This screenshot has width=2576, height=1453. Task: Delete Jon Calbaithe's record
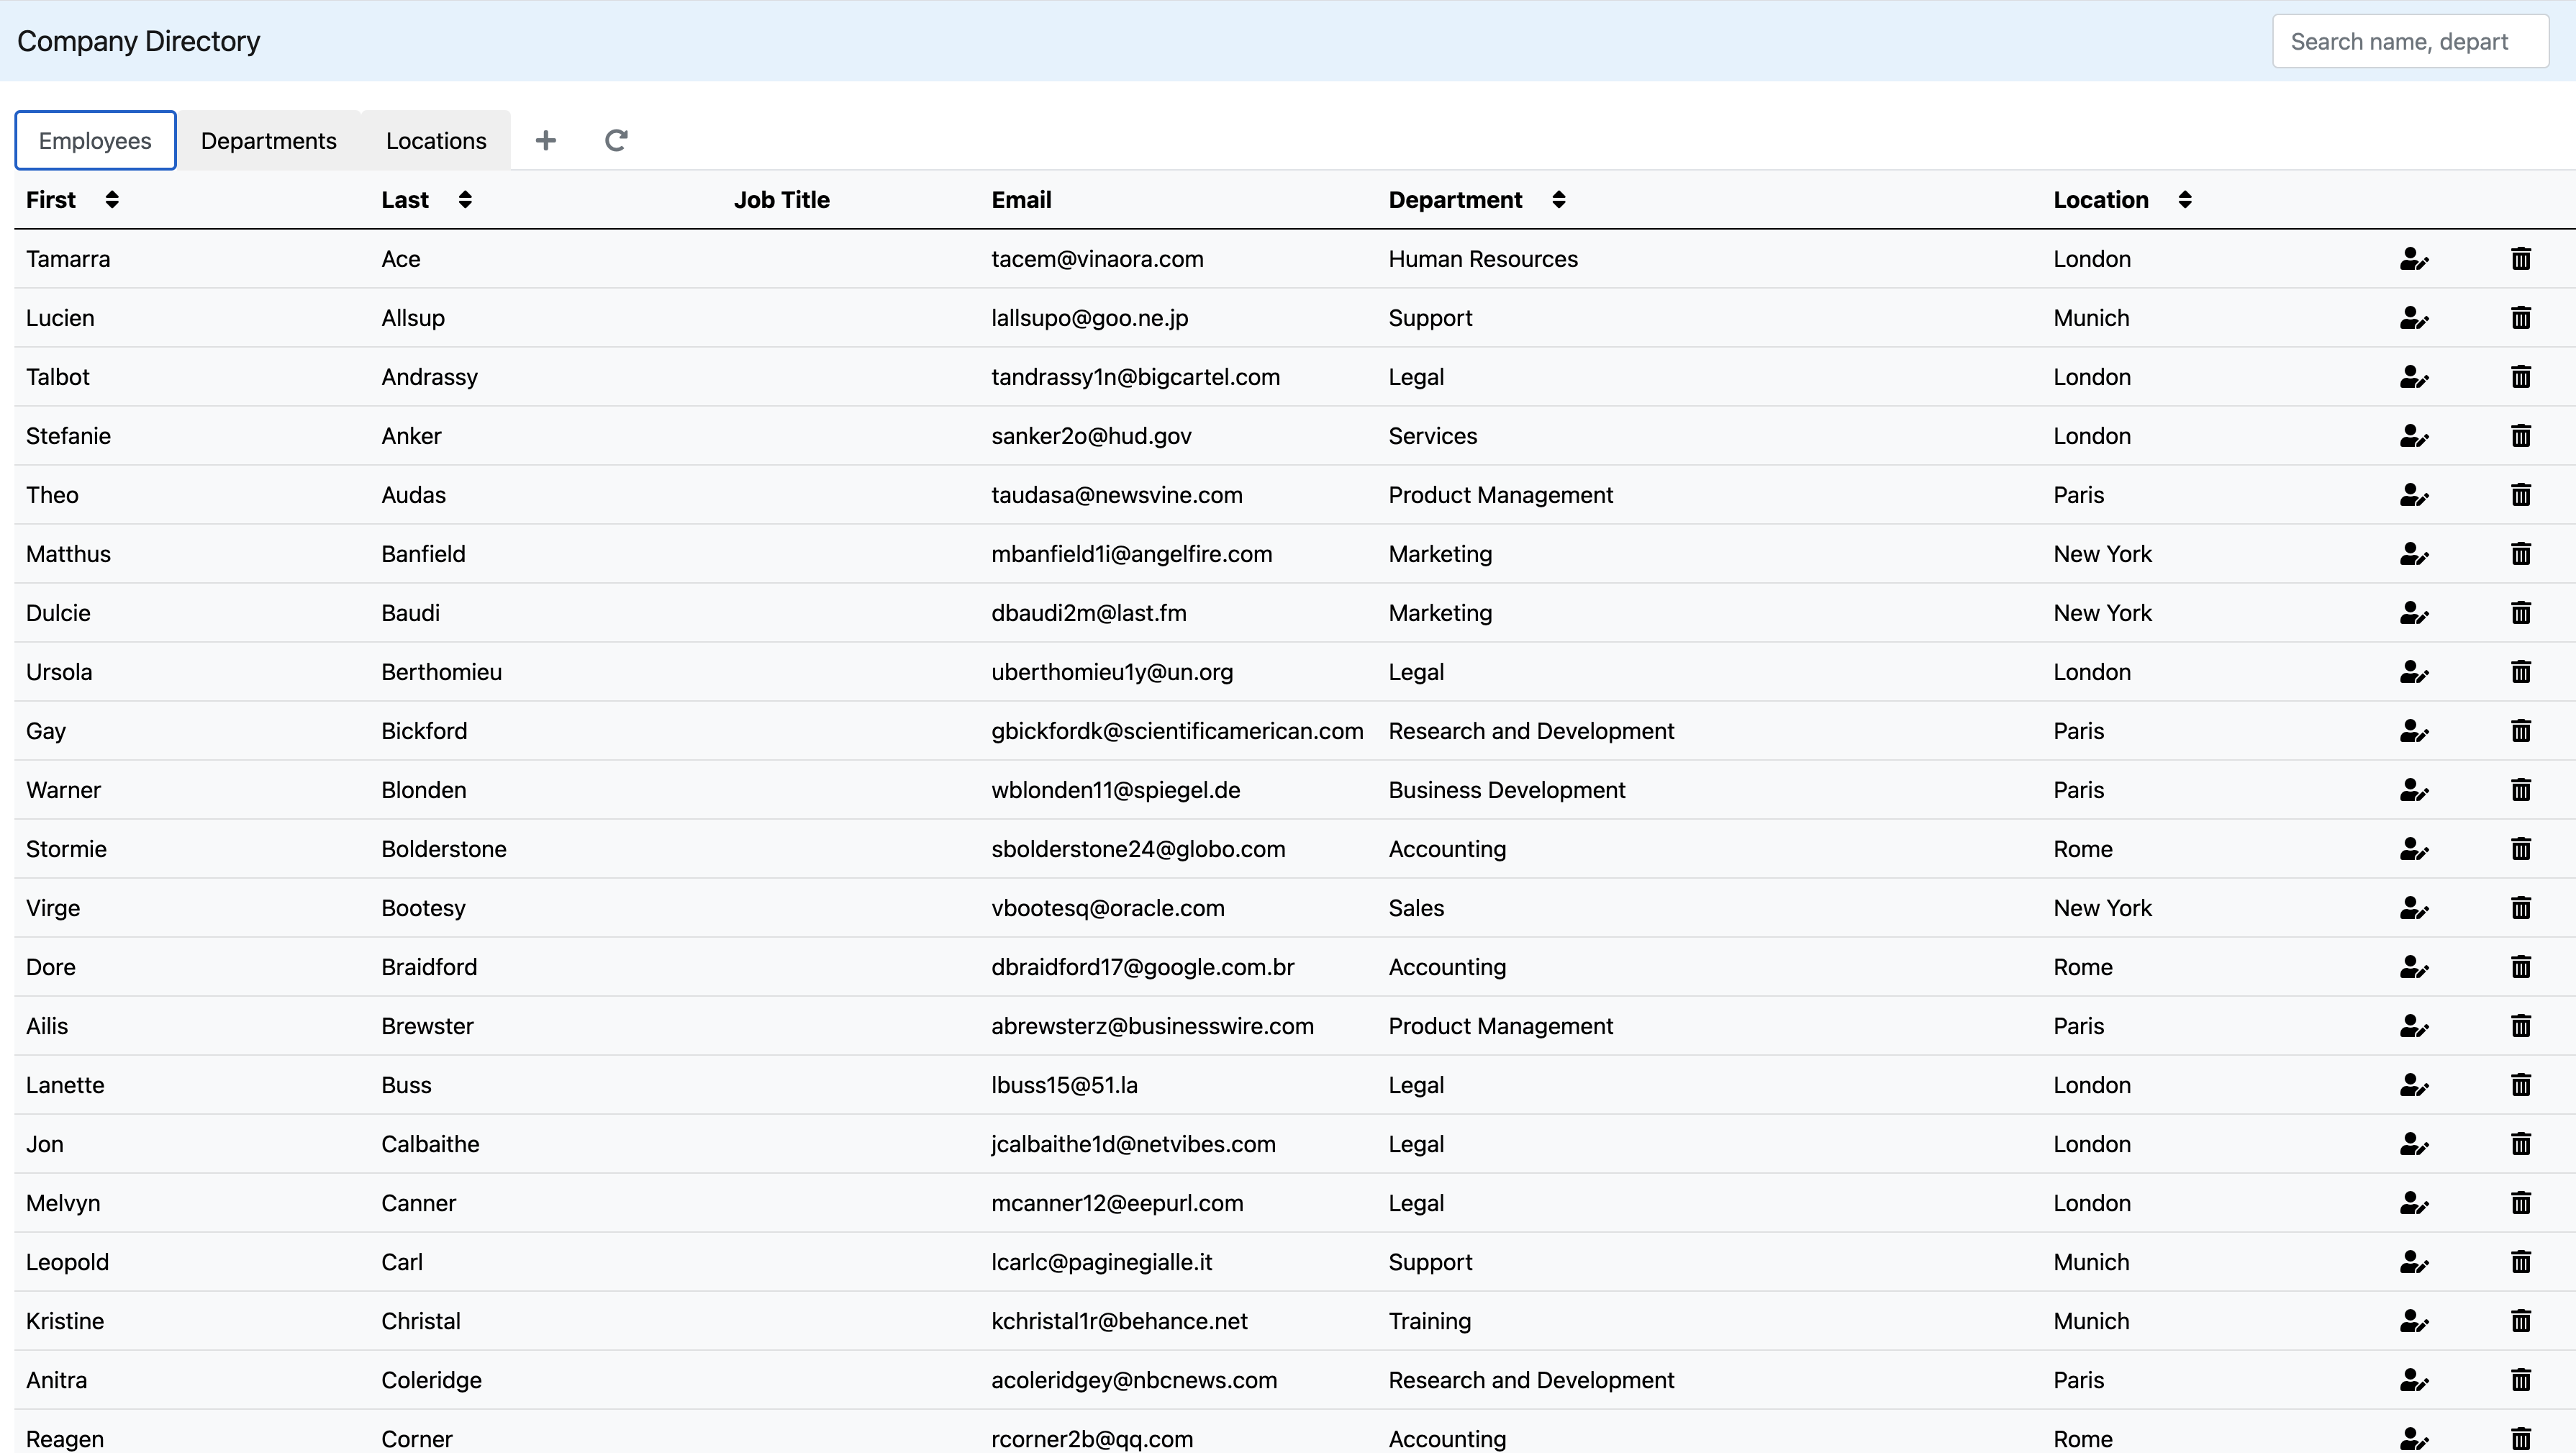[x=2521, y=1144]
